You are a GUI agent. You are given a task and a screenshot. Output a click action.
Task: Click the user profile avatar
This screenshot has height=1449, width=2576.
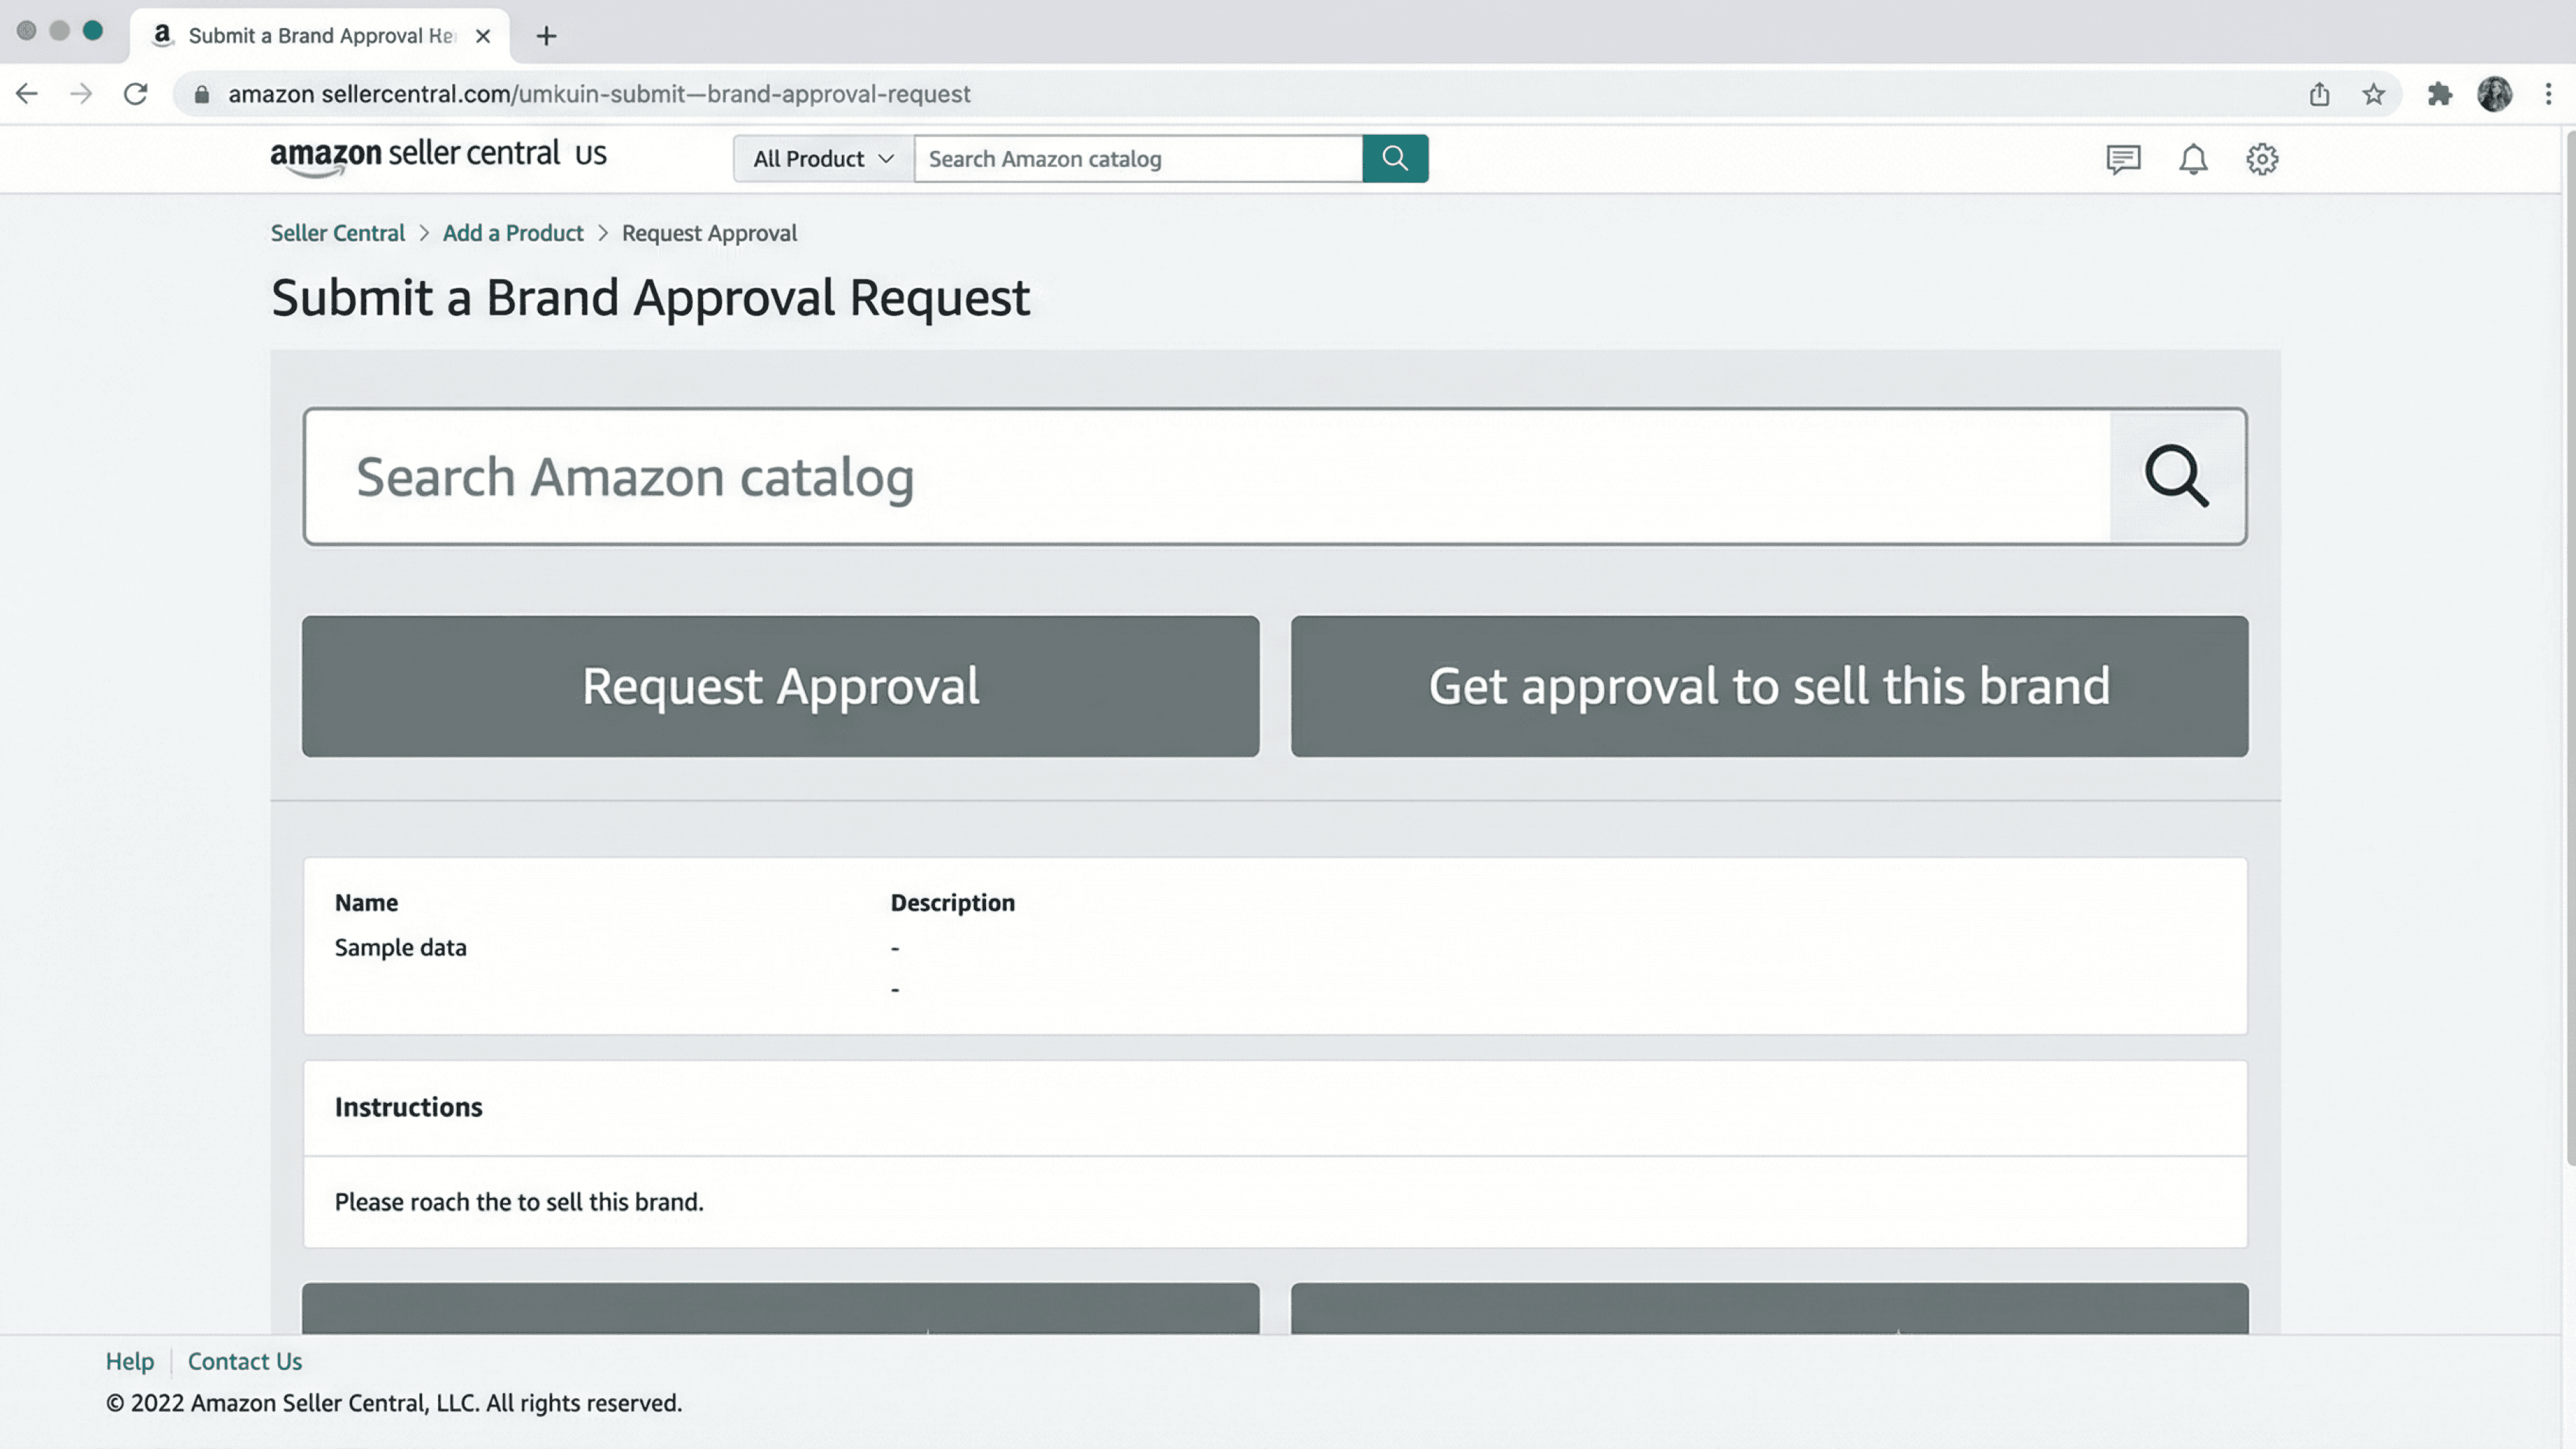click(x=2494, y=94)
